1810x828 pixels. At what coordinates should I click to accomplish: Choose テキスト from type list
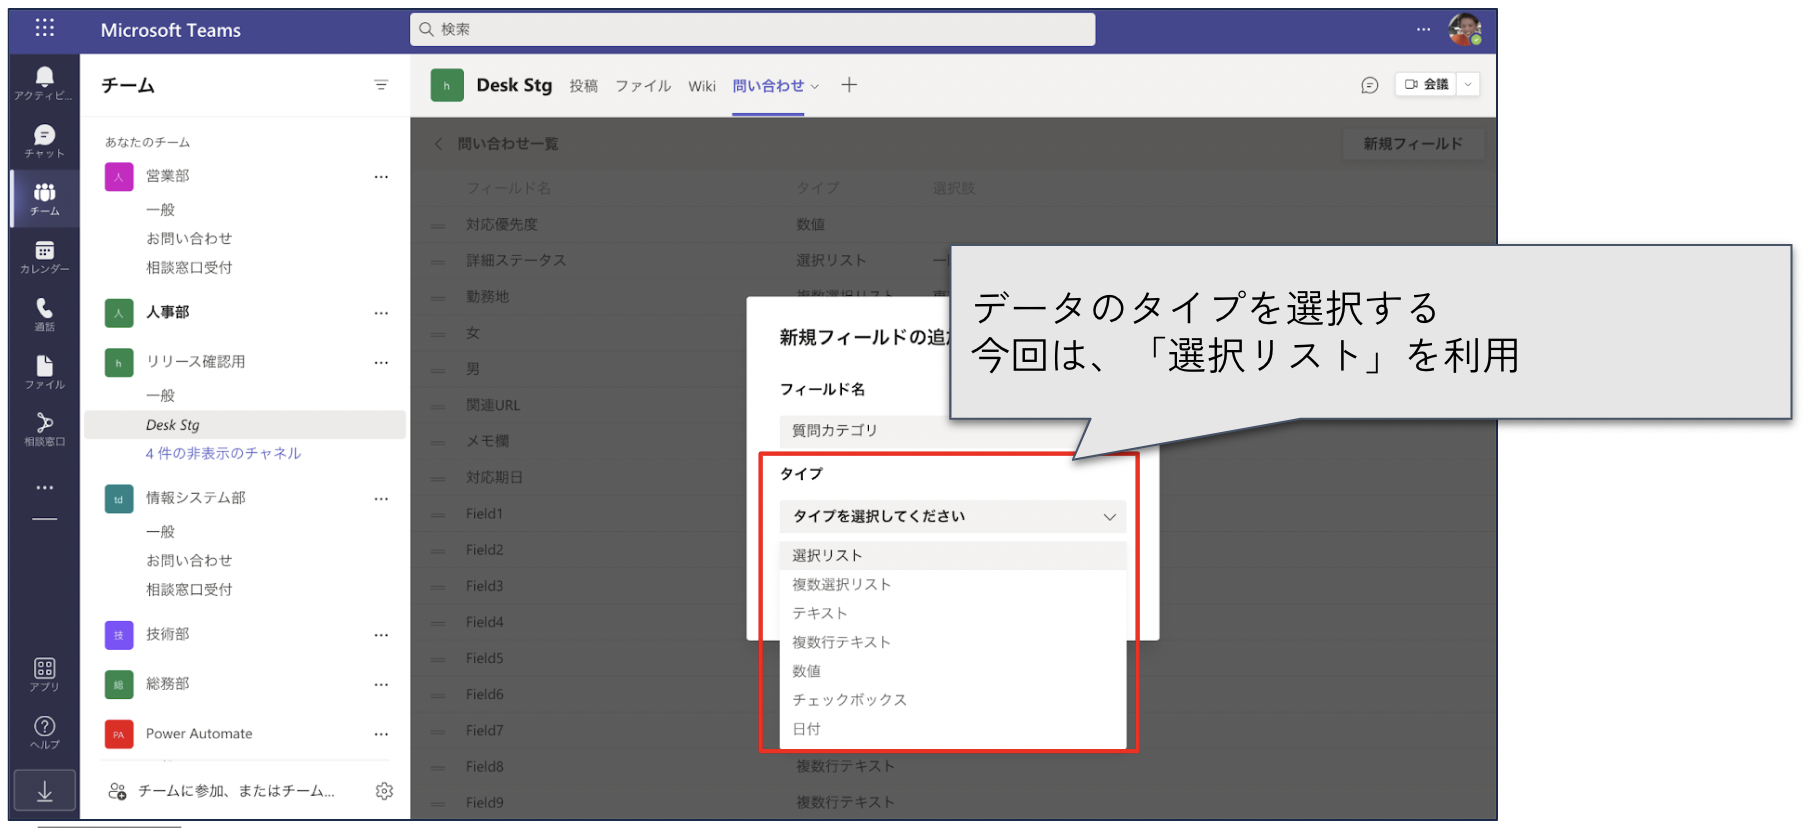pos(953,613)
